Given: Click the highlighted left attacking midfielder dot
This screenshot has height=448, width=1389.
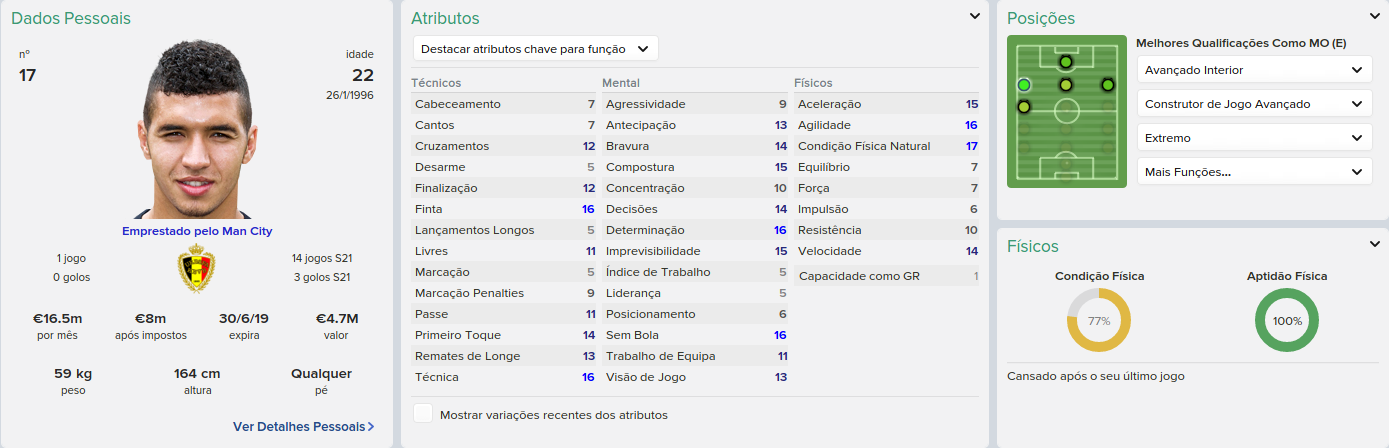Looking at the screenshot, I should point(1023,85).
